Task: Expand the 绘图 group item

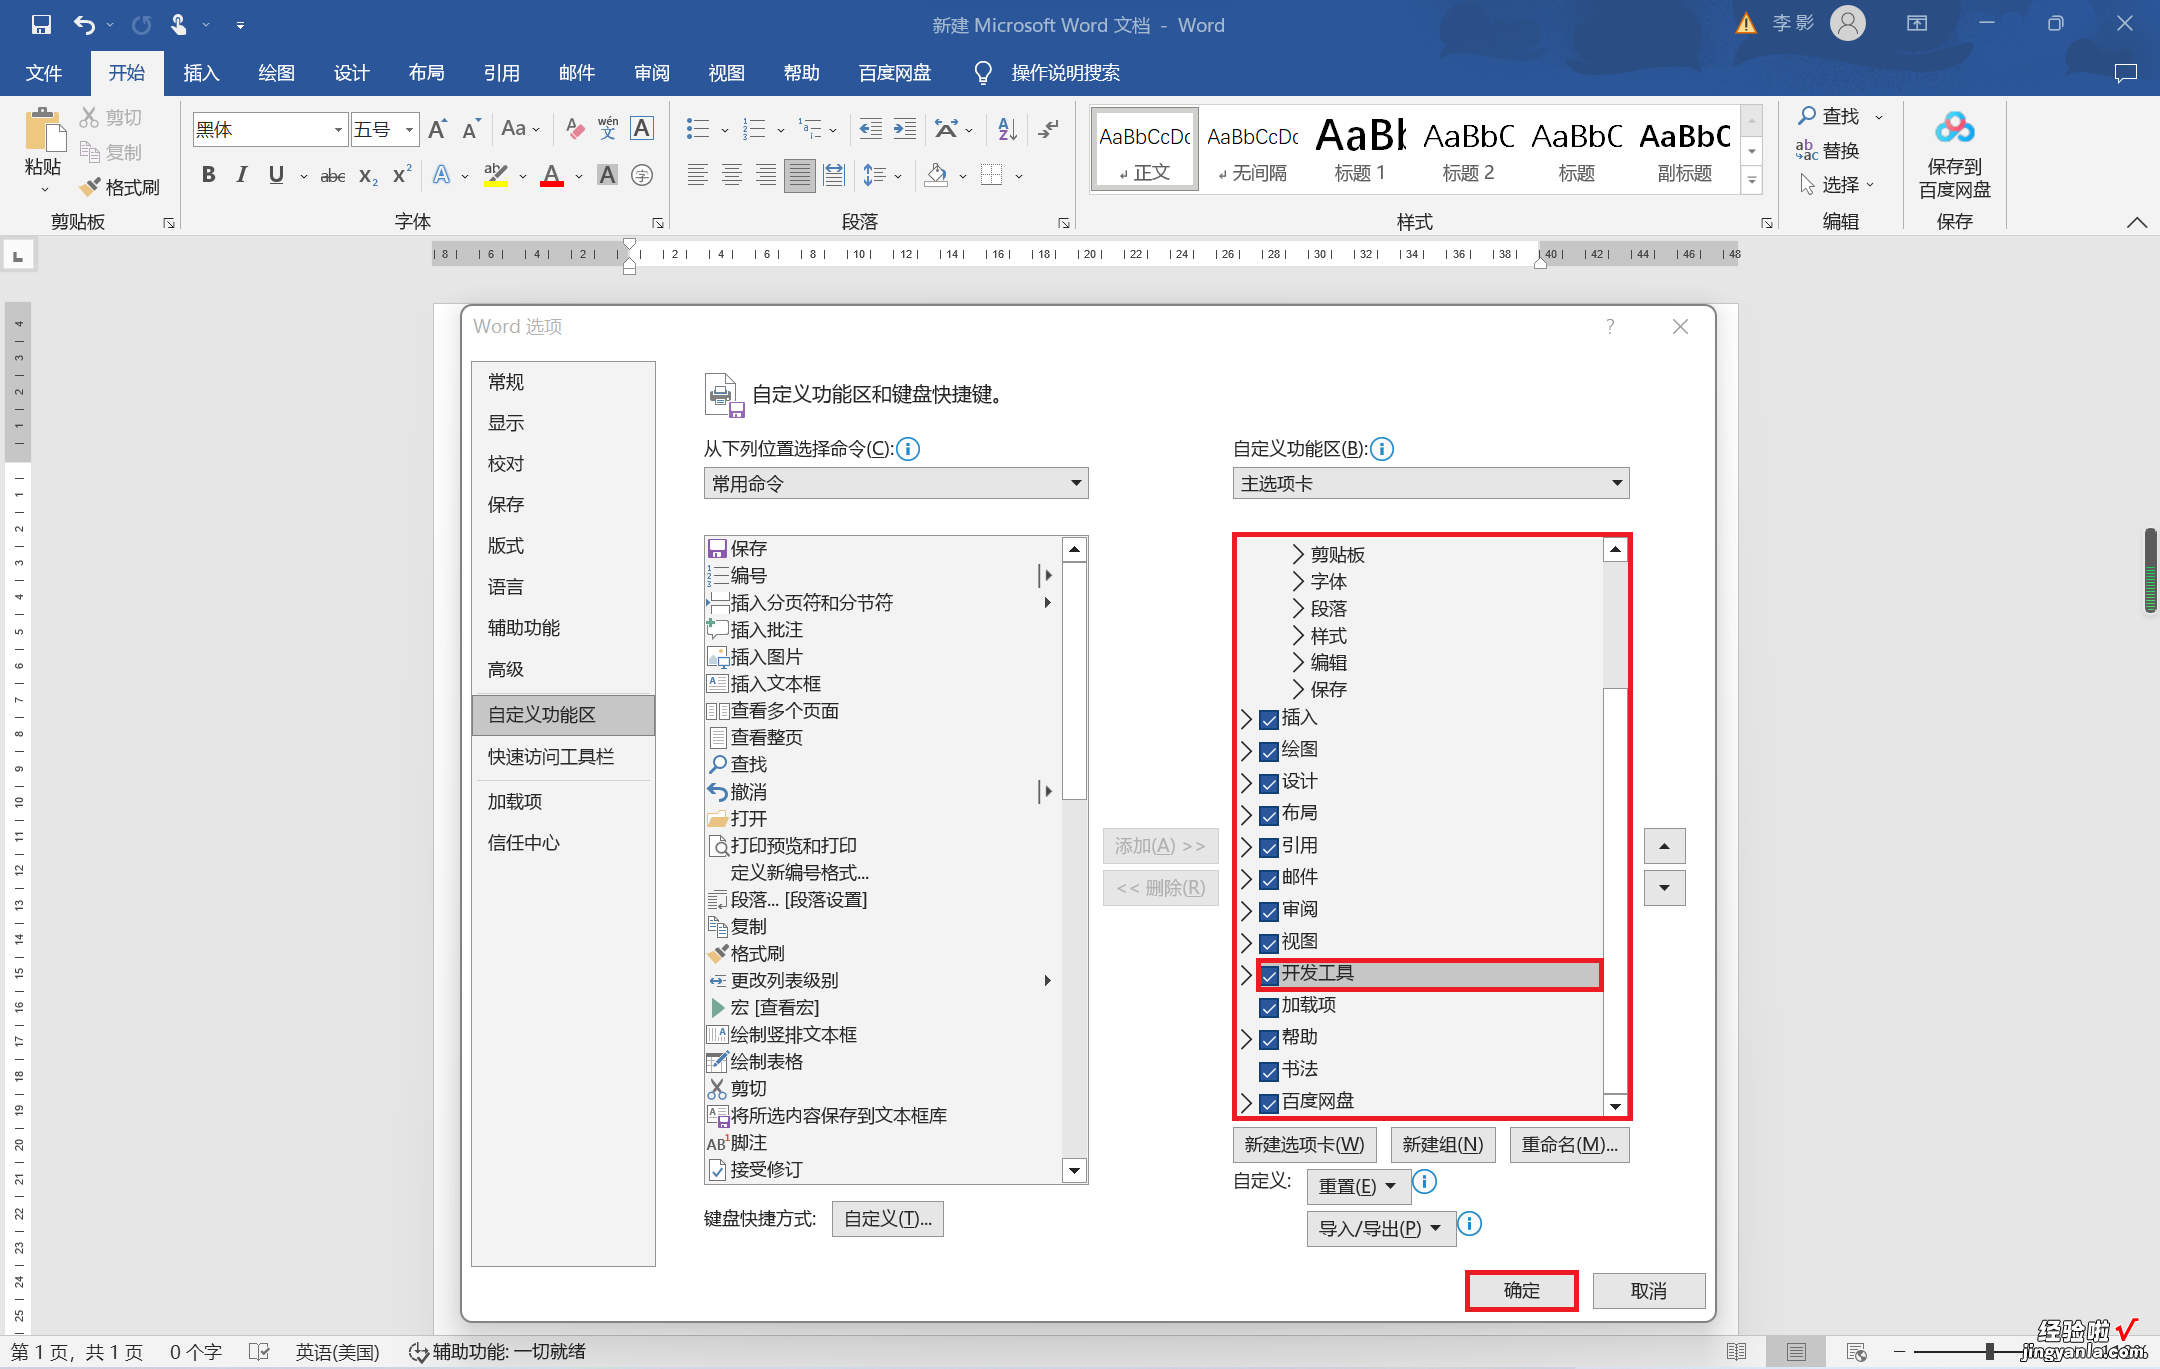Action: (1250, 749)
